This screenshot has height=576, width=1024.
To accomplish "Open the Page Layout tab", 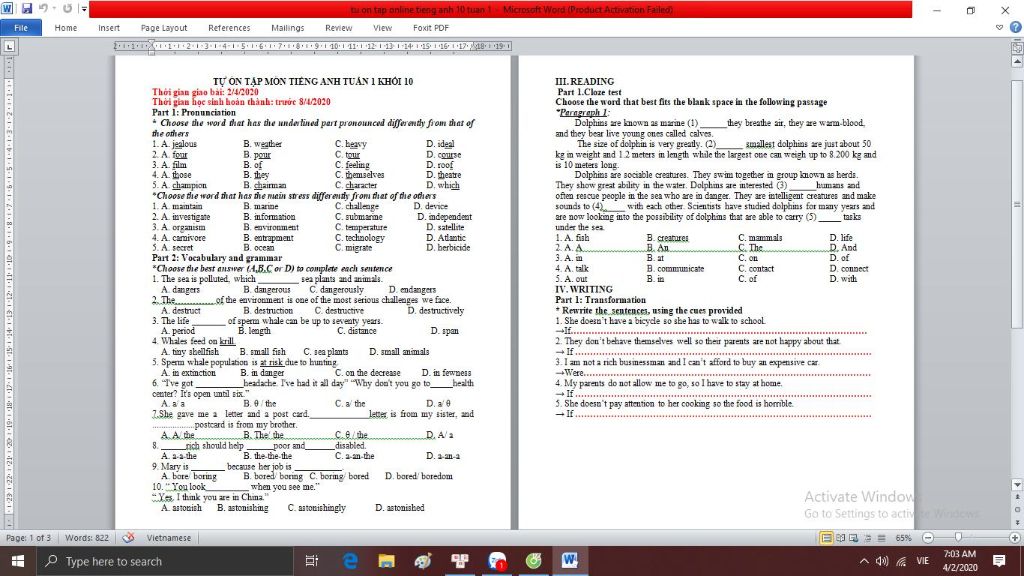I will [164, 28].
